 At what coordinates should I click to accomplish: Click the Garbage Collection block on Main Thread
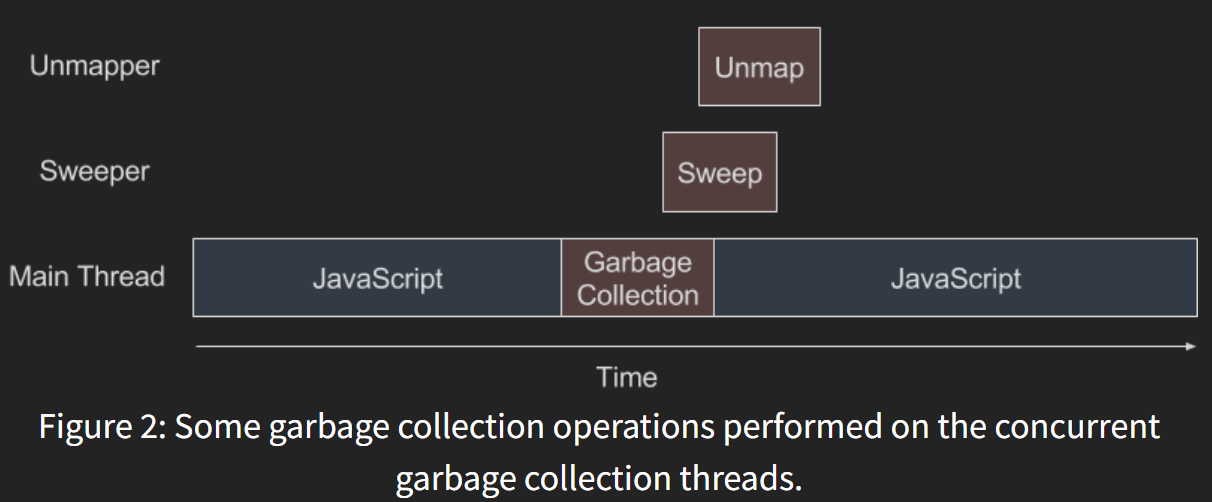click(637, 278)
